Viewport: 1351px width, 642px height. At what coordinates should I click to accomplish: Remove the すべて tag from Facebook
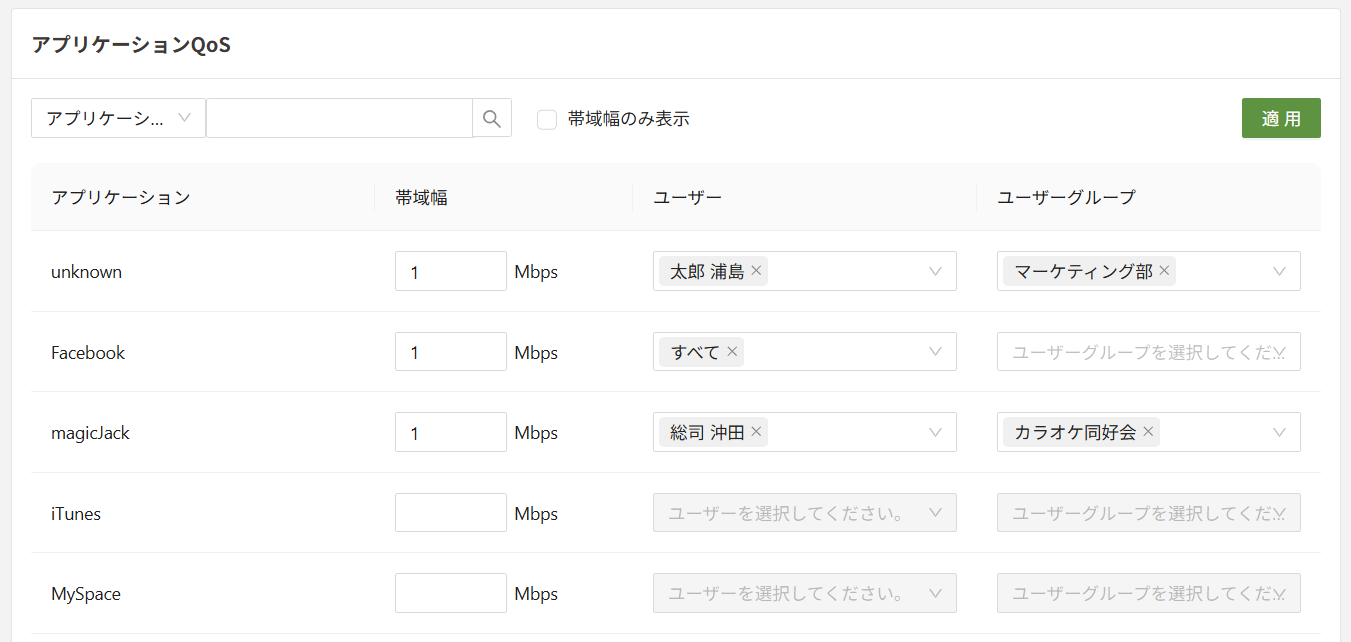[732, 352]
